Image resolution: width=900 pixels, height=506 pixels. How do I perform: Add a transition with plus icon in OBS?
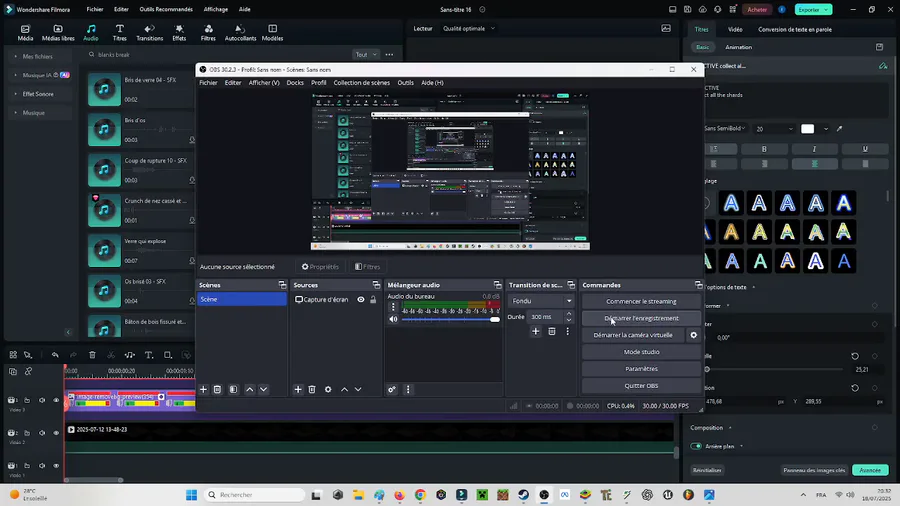pos(536,331)
